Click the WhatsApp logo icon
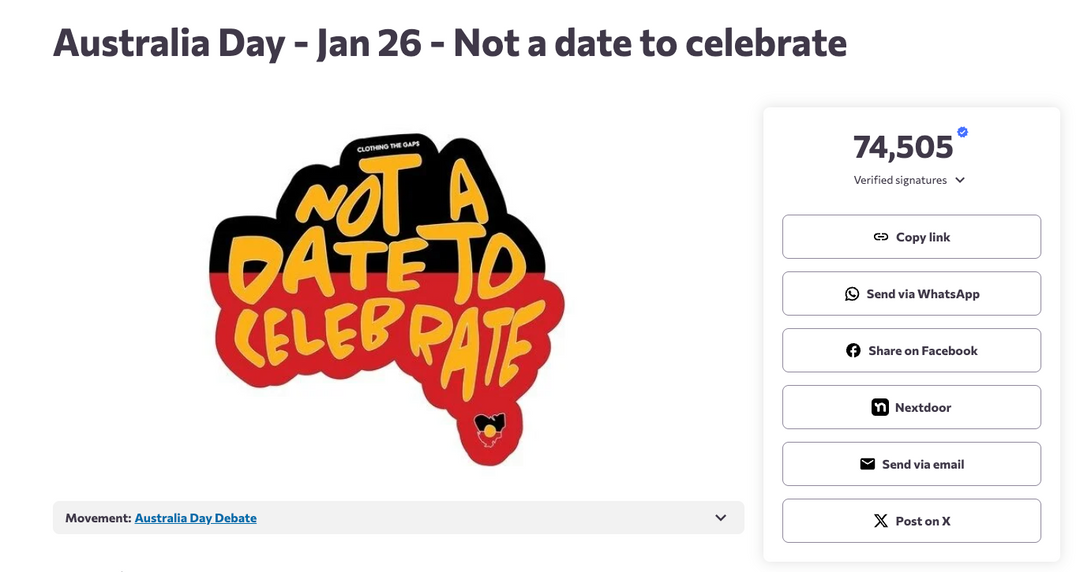The width and height of the screenshot is (1080, 572). tap(852, 294)
